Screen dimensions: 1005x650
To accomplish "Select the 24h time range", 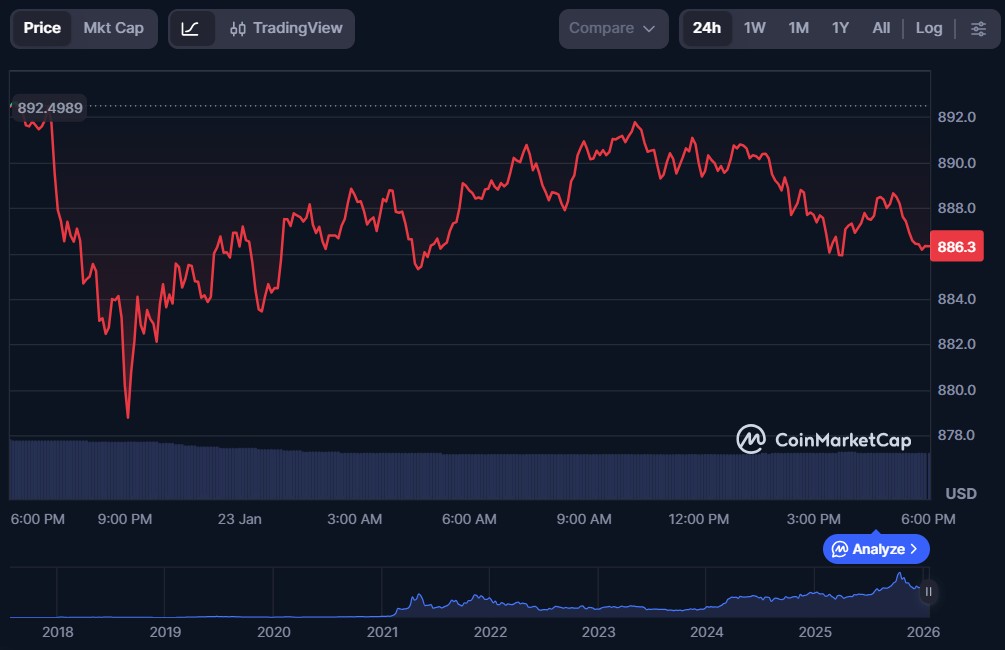I will (x=707, y=28).
